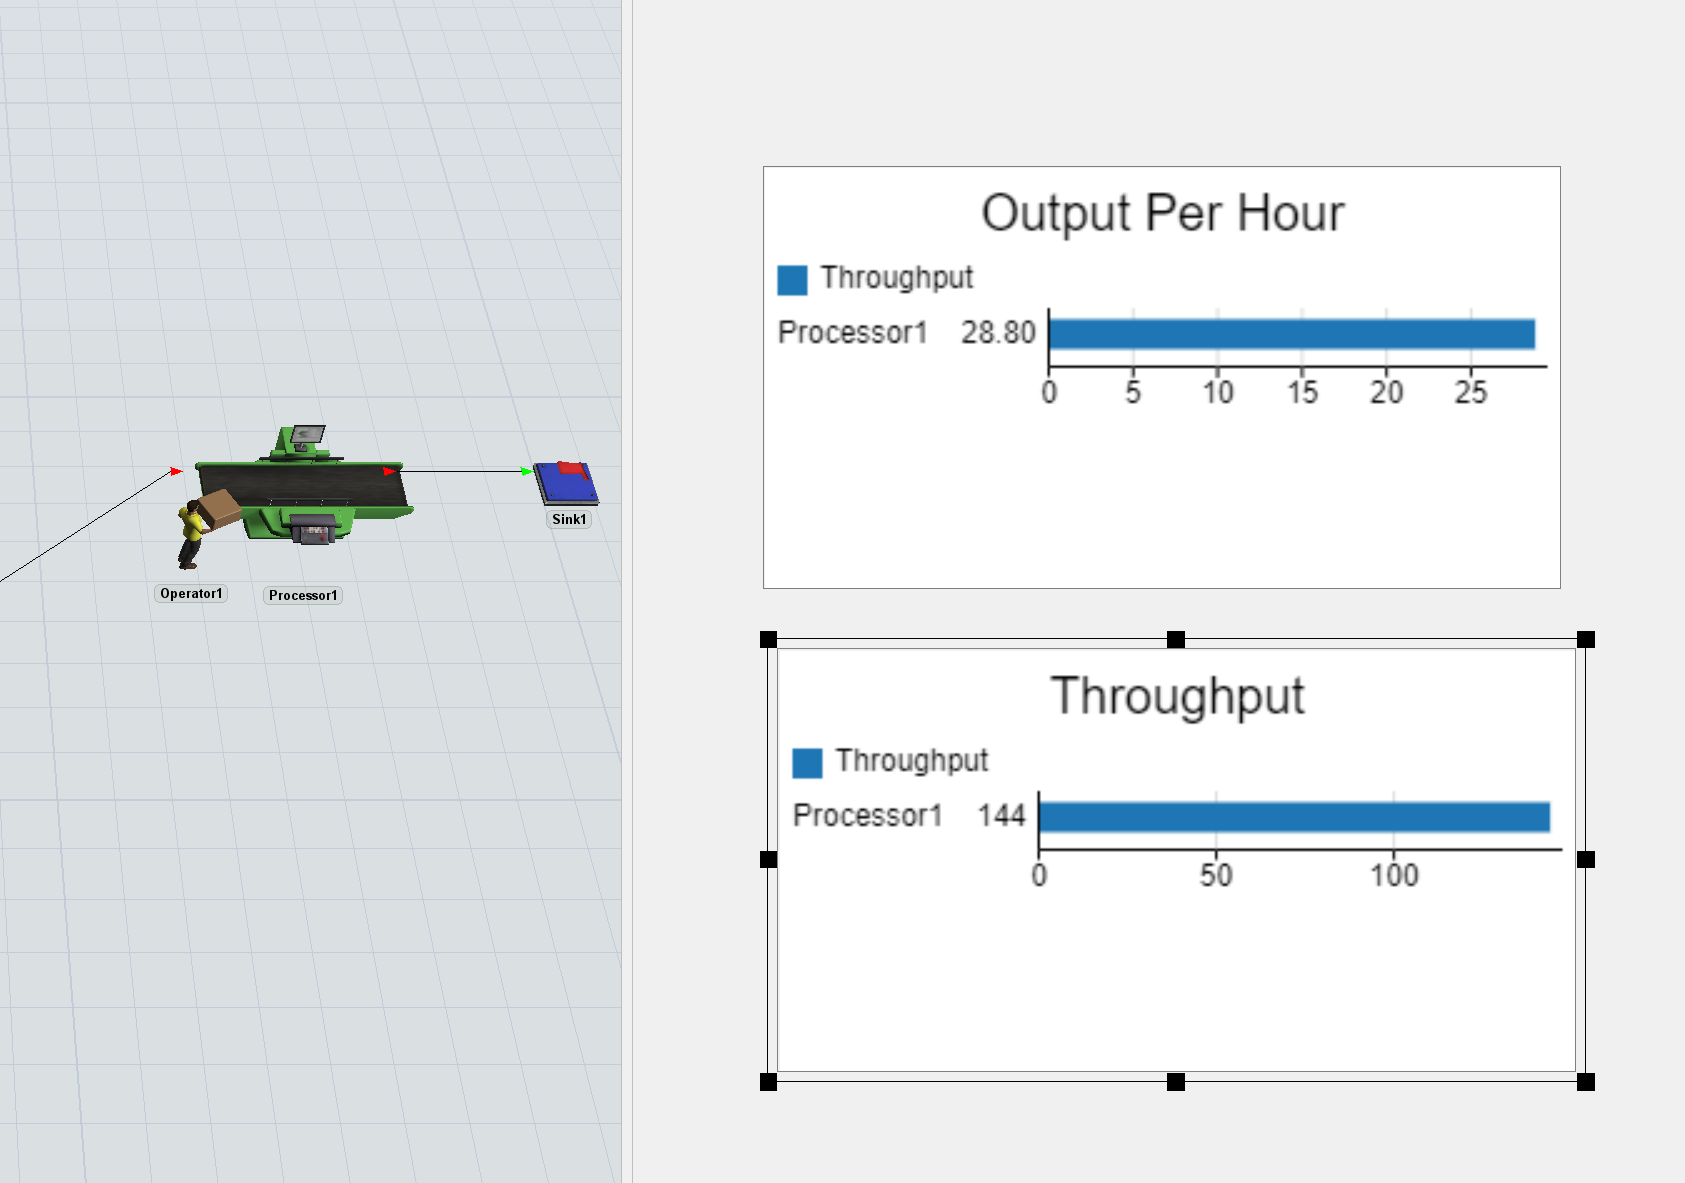
Task: Click the brown box carried by the operator
Action: click(219, 508)
